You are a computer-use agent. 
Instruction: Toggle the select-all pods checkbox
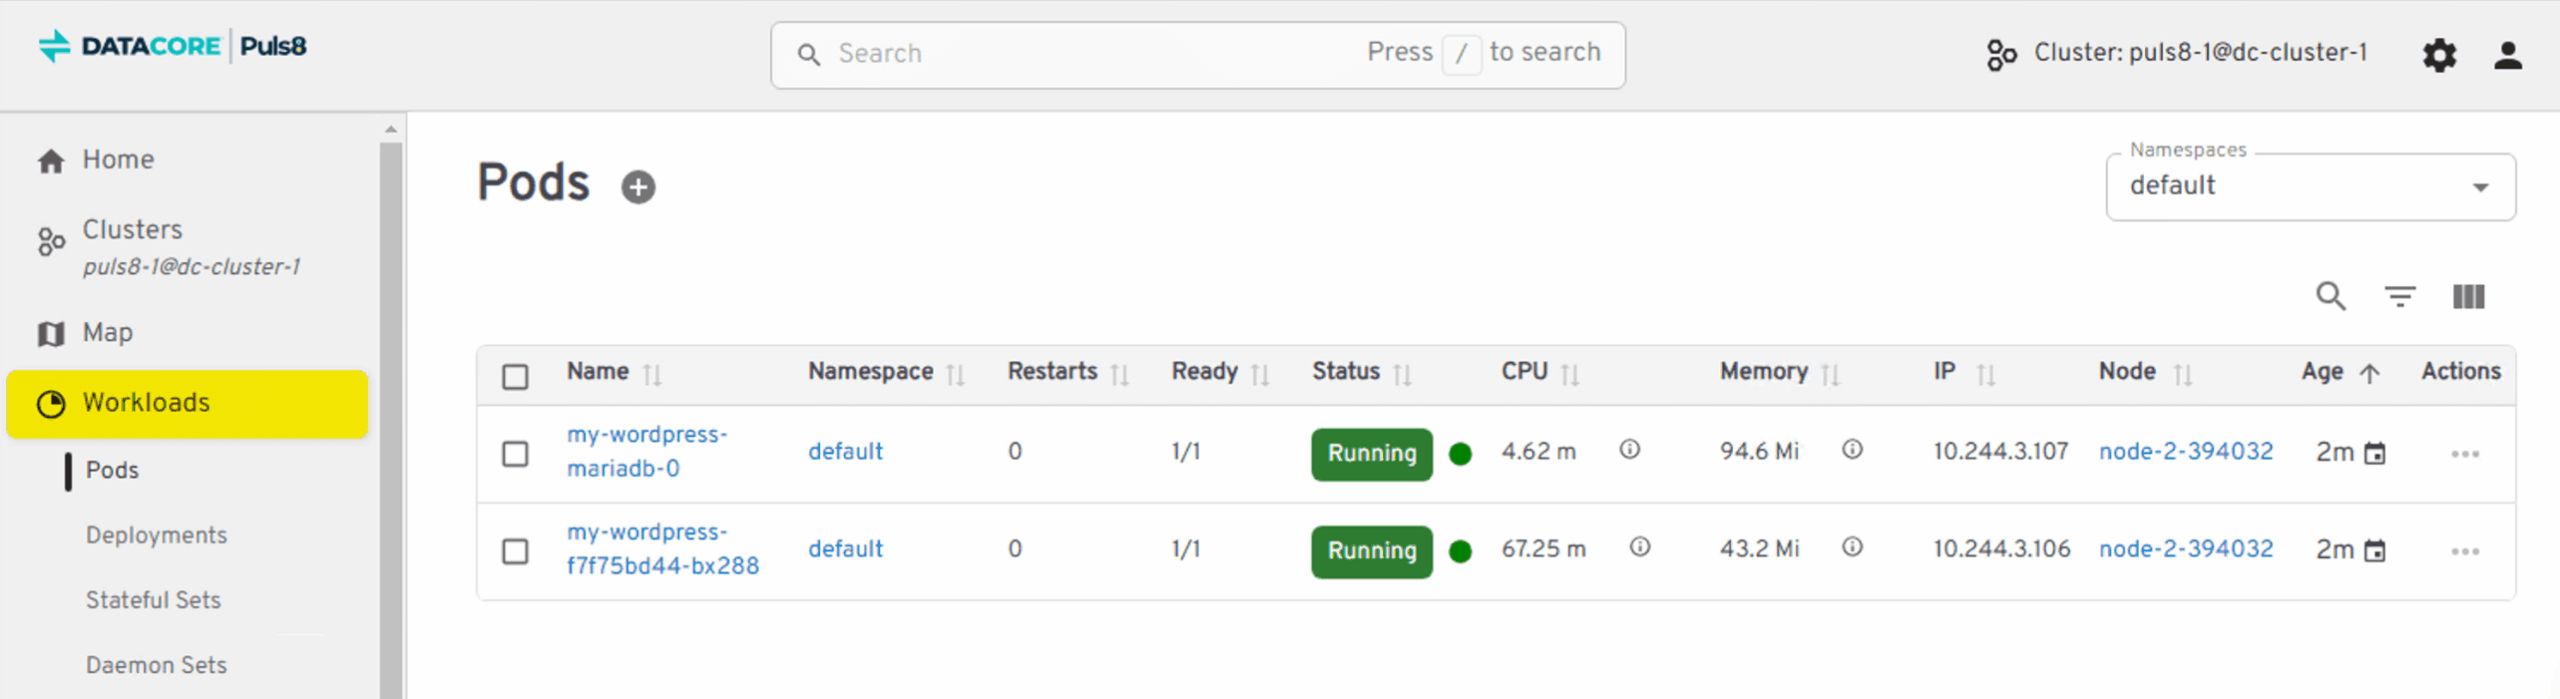click(515, 376)
